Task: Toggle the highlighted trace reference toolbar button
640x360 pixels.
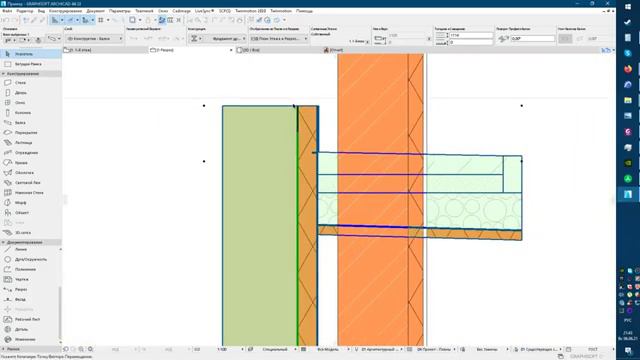Action: point(162,20)
